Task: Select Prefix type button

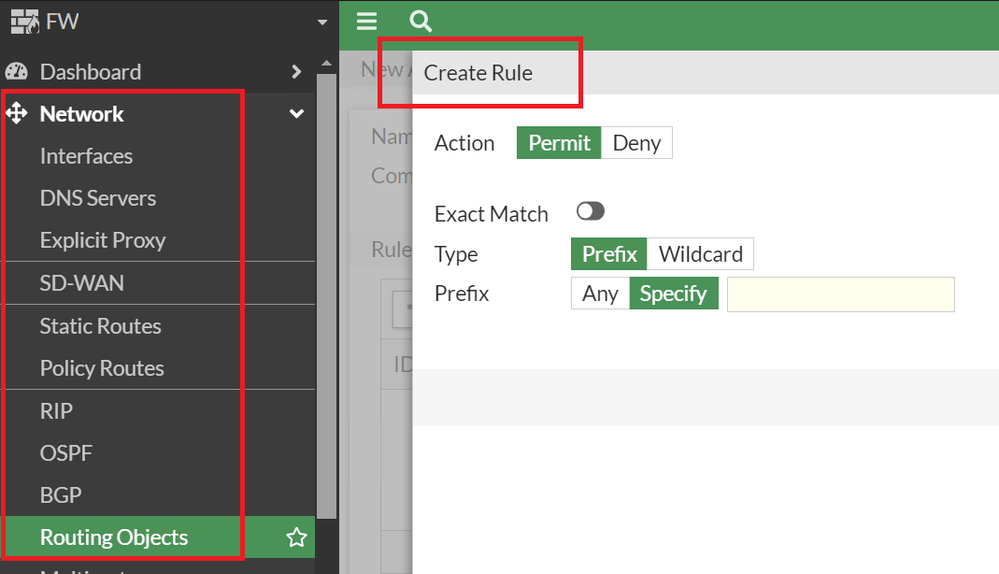Action: [609, 254]
